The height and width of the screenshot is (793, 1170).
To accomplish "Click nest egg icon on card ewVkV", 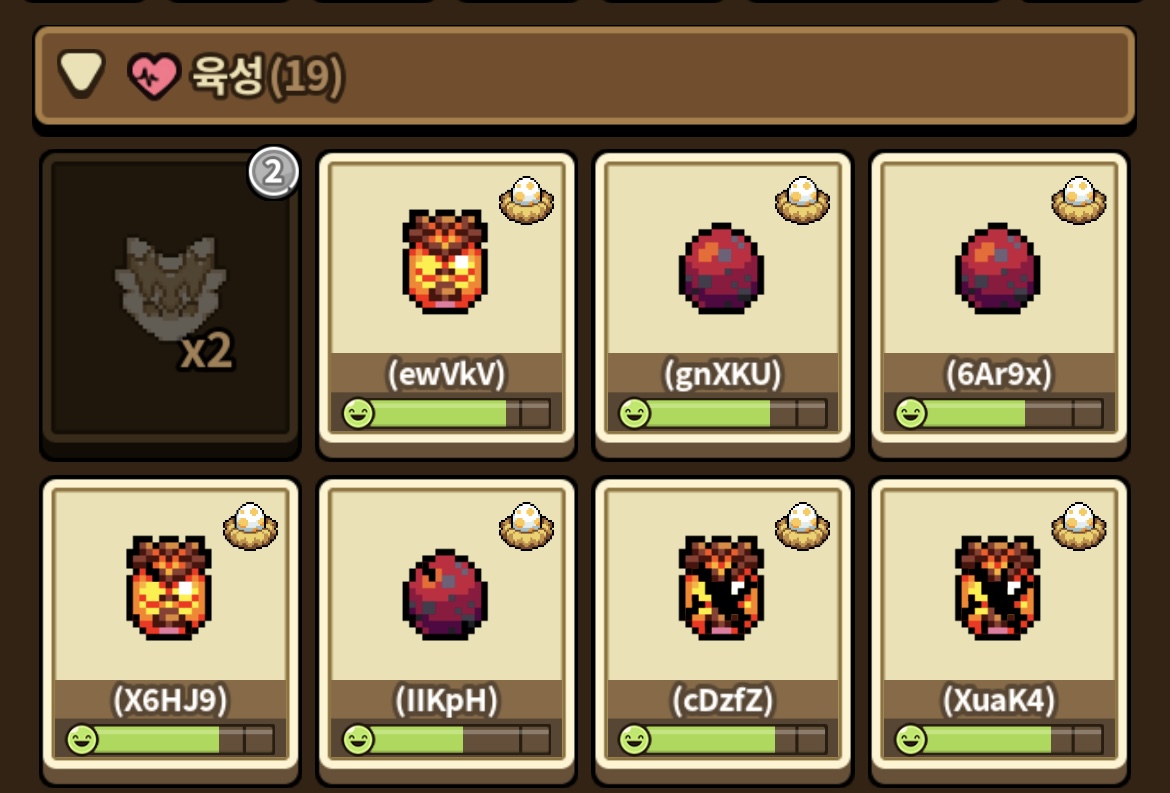I will (527, 200).
